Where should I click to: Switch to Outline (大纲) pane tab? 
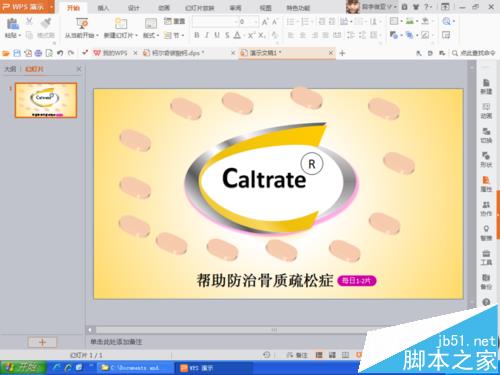(x=10, y=69)
